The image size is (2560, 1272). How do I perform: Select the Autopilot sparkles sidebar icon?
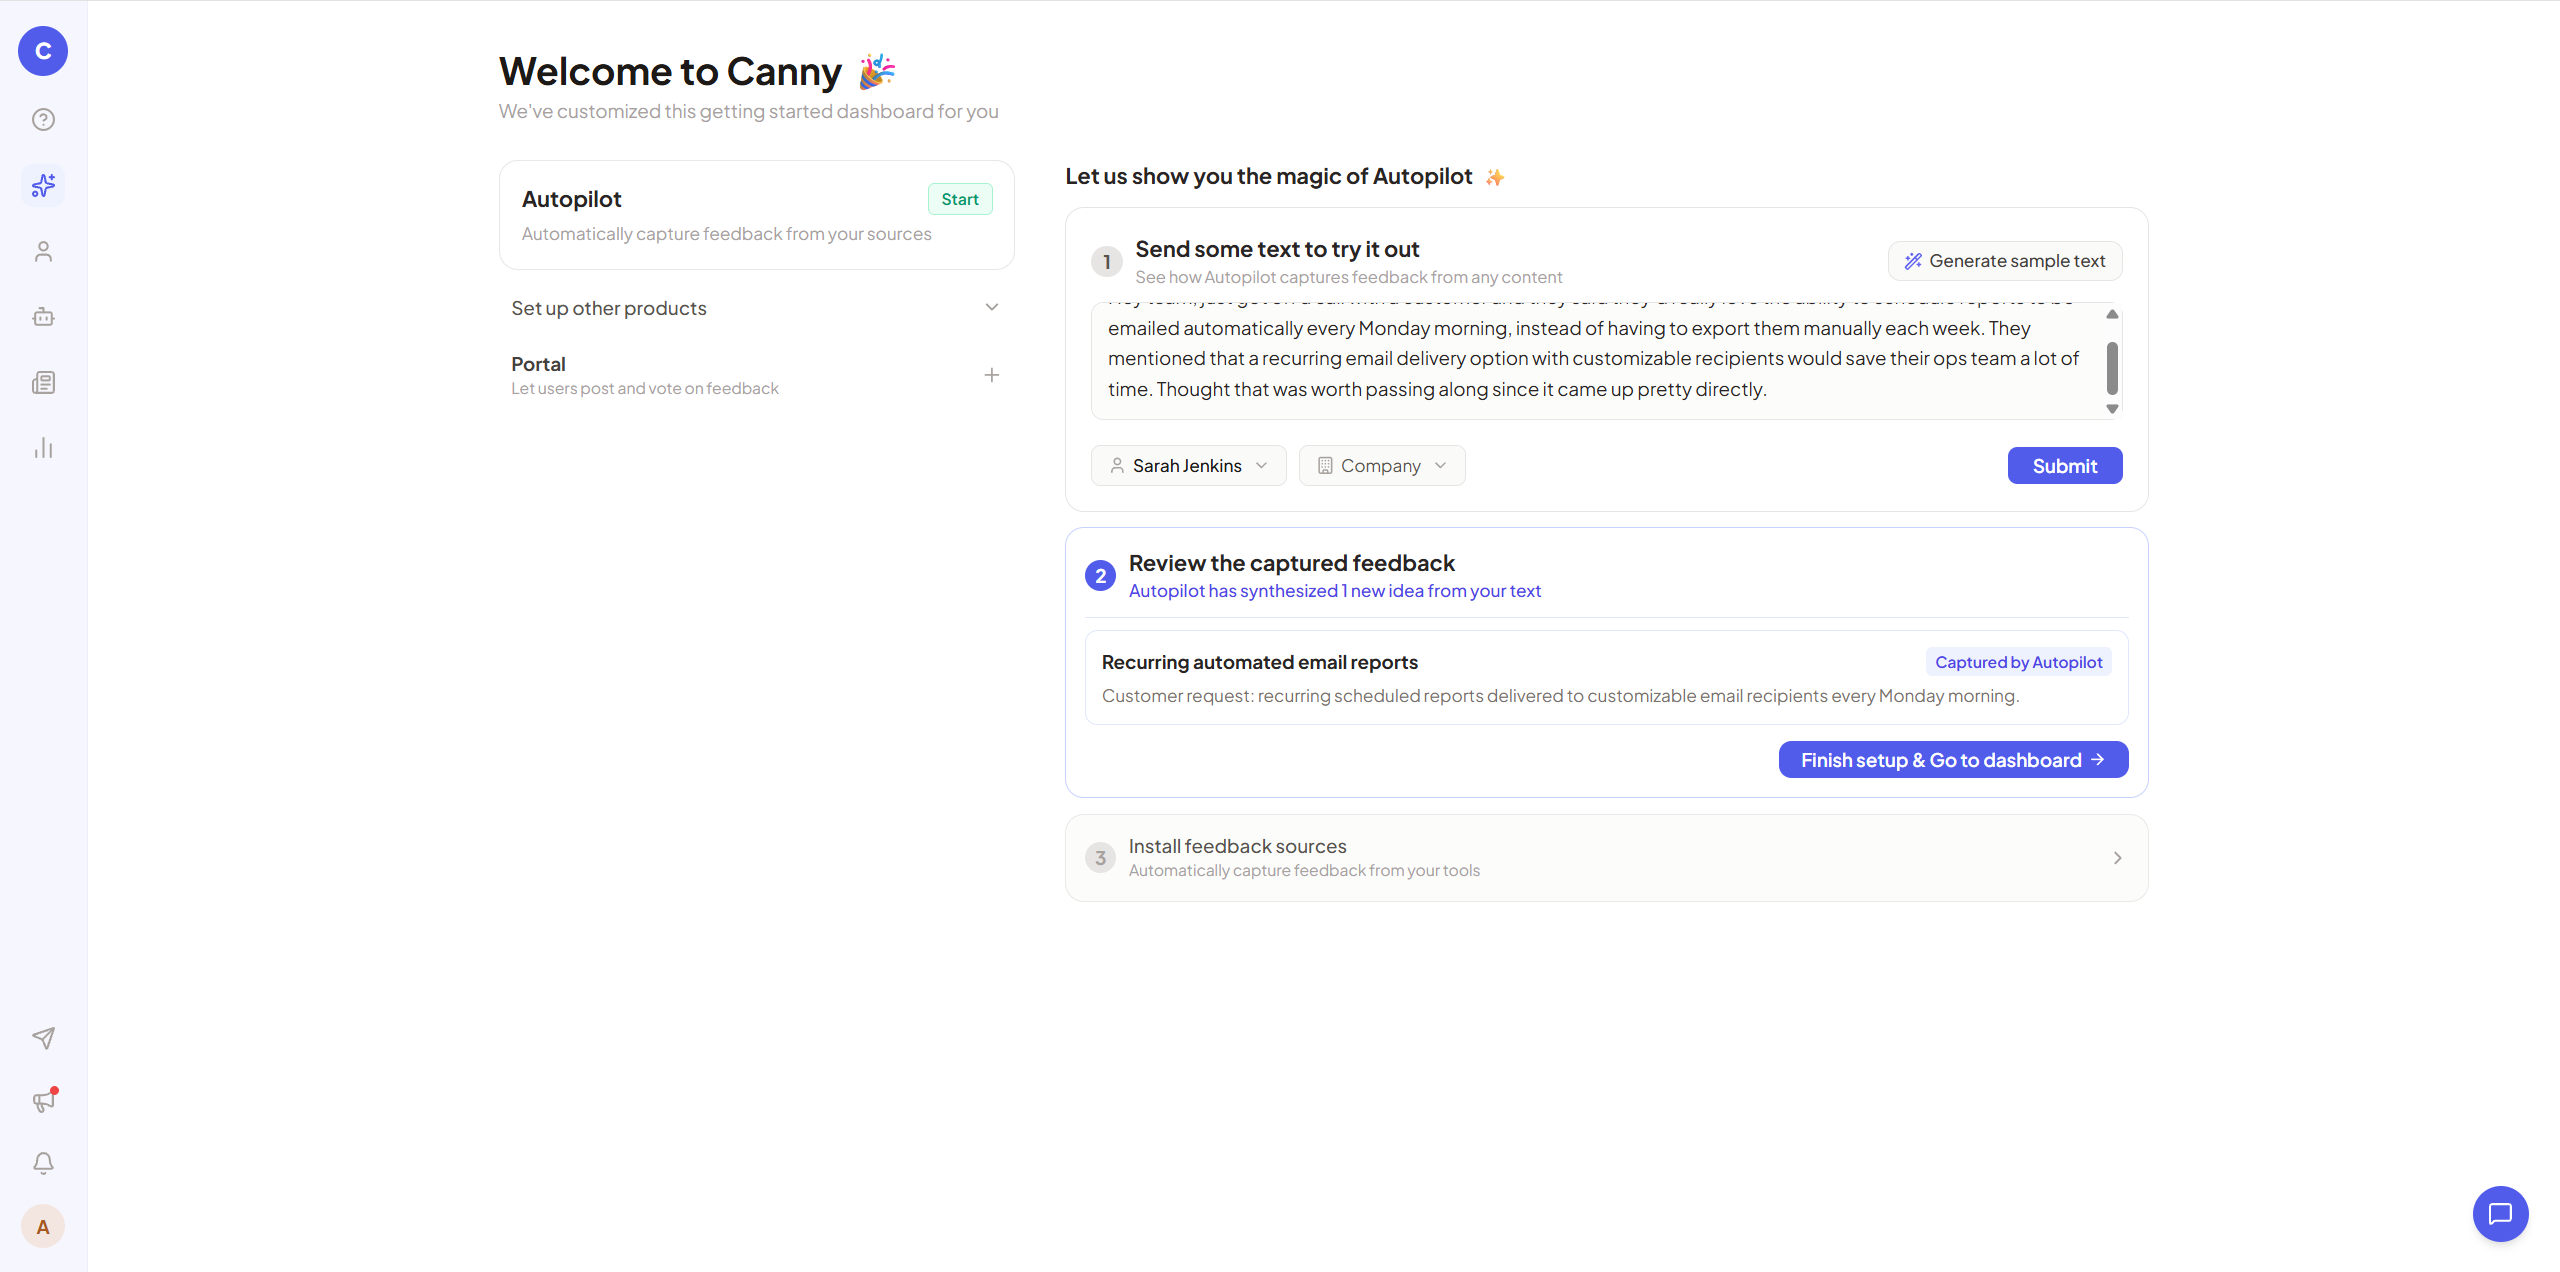[x=43, y=186]
